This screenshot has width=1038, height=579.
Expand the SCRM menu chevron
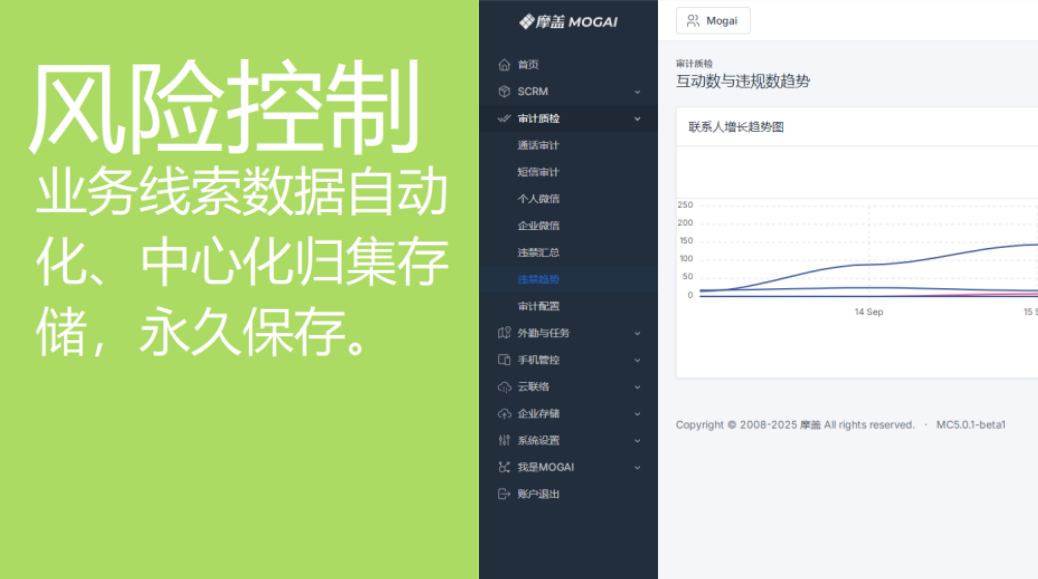tap(637, 92)
